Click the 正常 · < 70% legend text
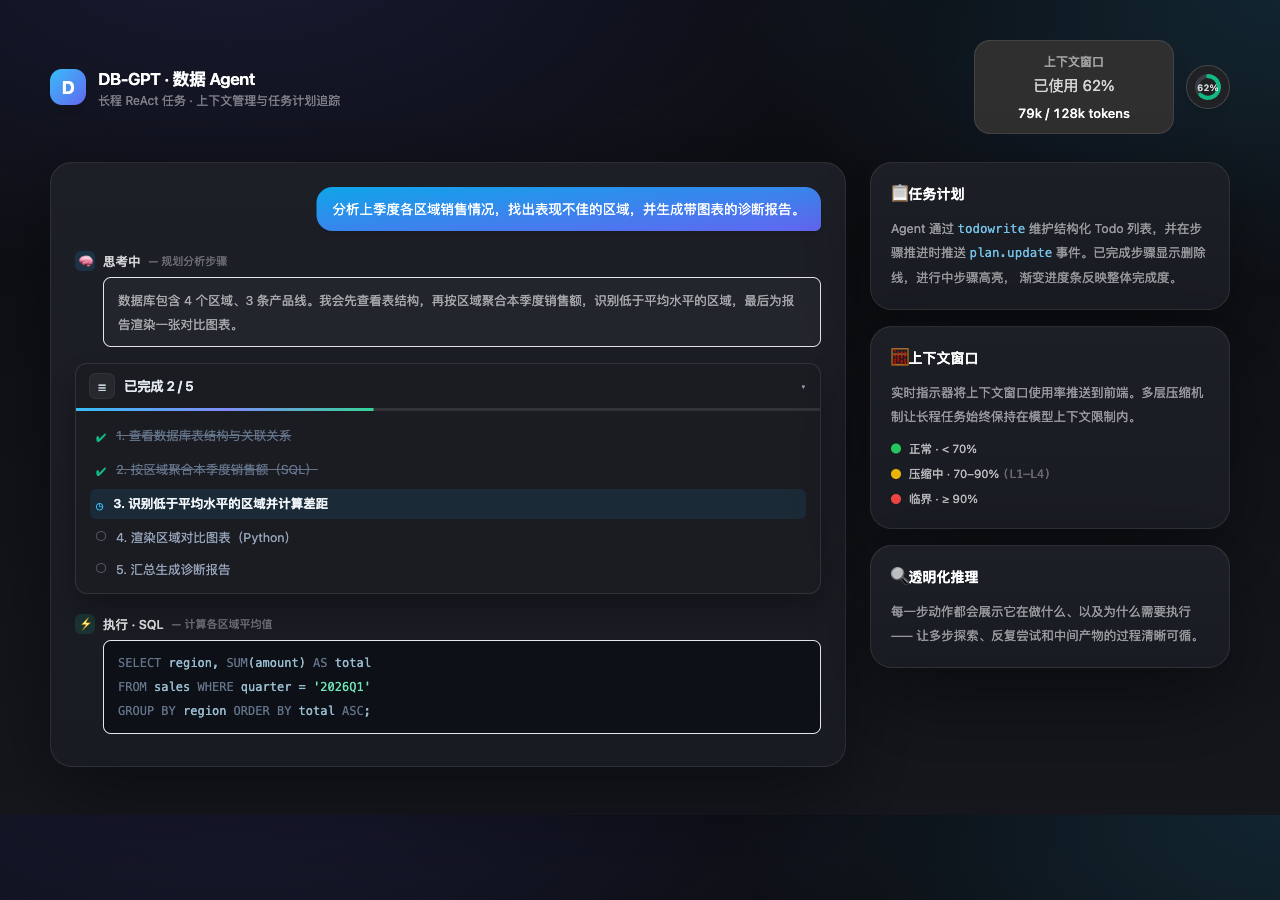 pyautogui.click(x=943, y=449)
